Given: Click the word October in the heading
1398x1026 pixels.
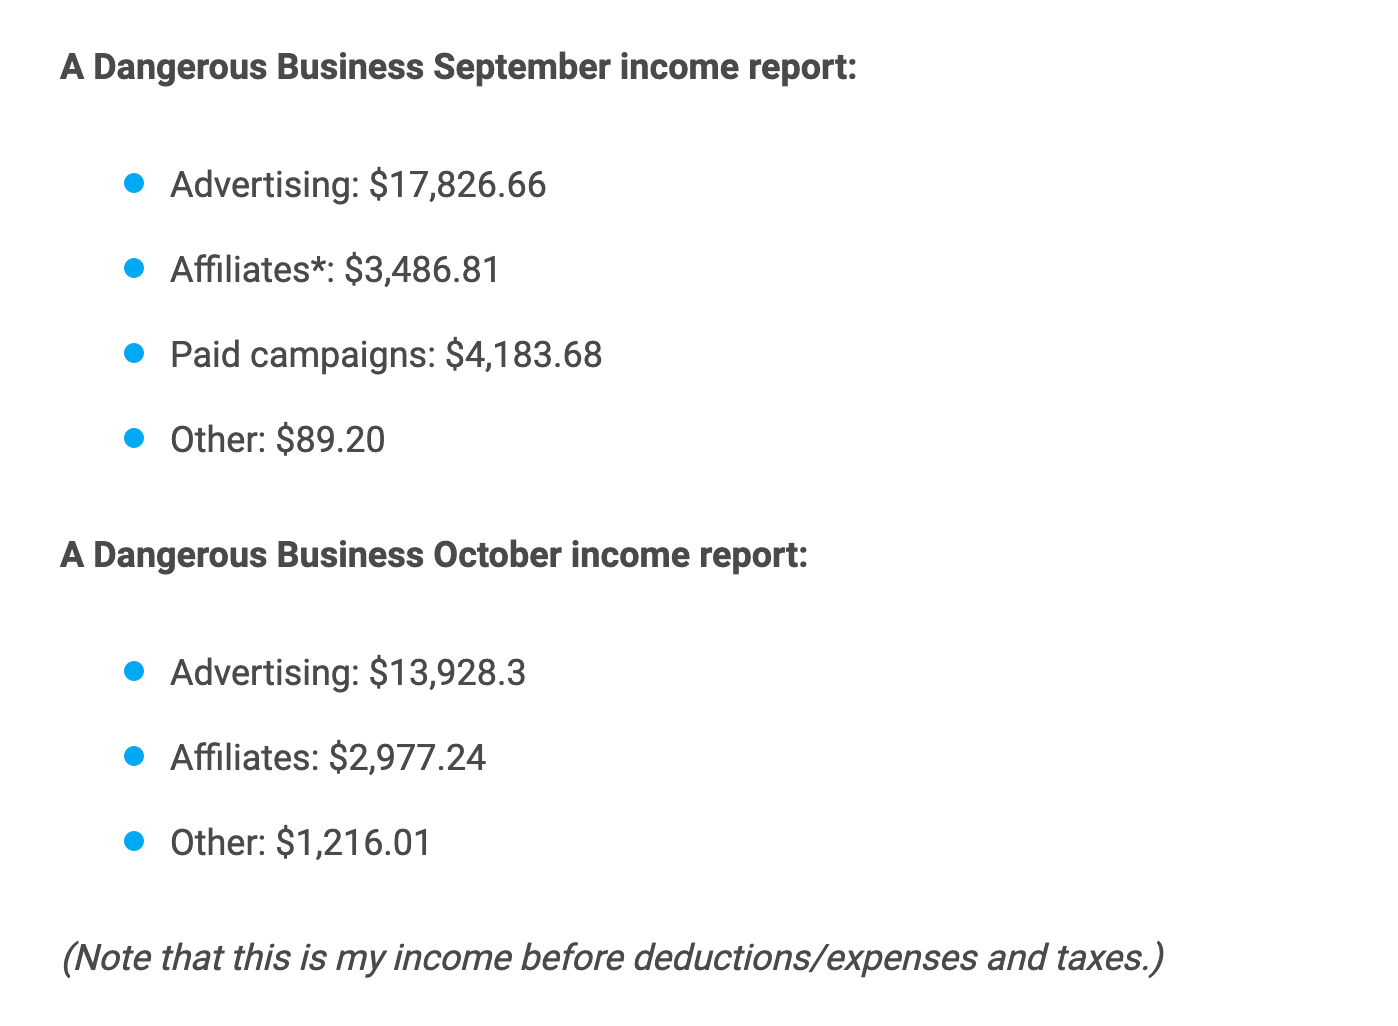Looking at the screenshot, I should tap(497, 555).
